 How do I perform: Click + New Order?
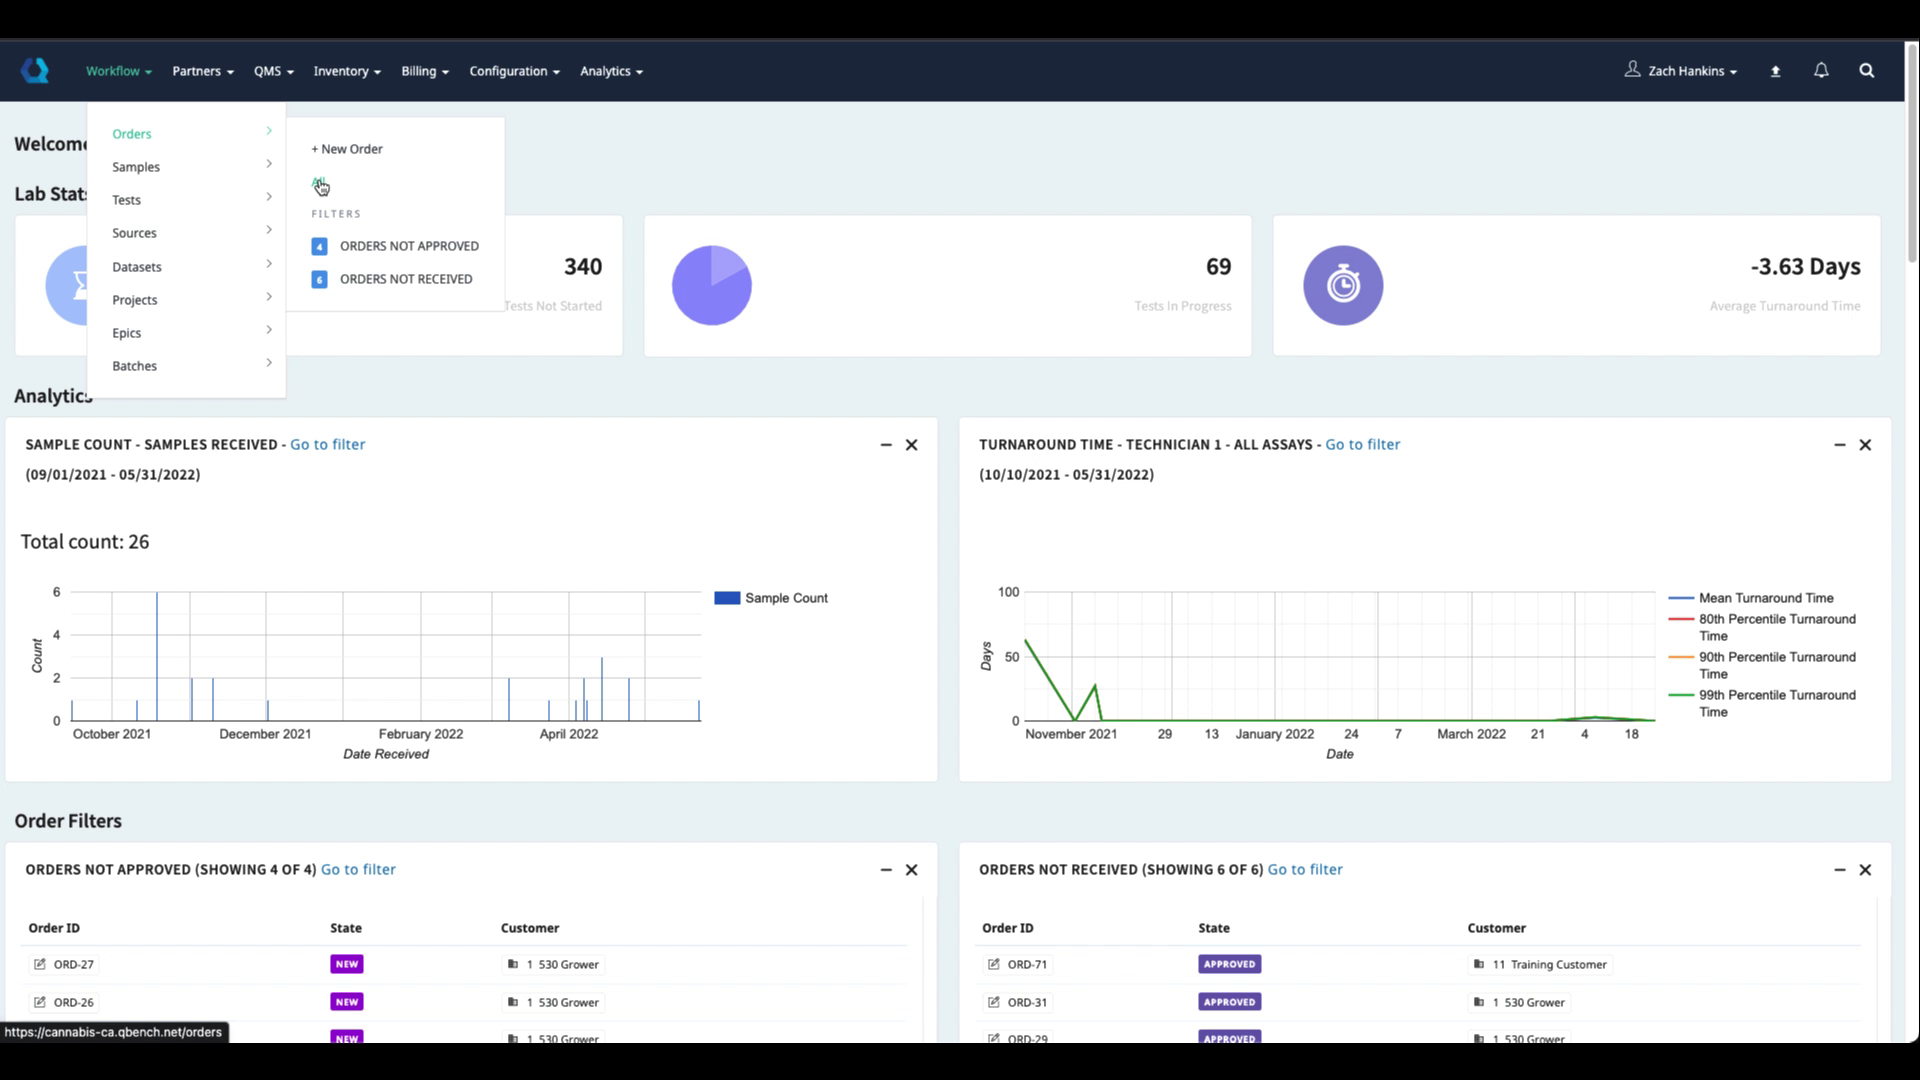click(x=347, y=149)
